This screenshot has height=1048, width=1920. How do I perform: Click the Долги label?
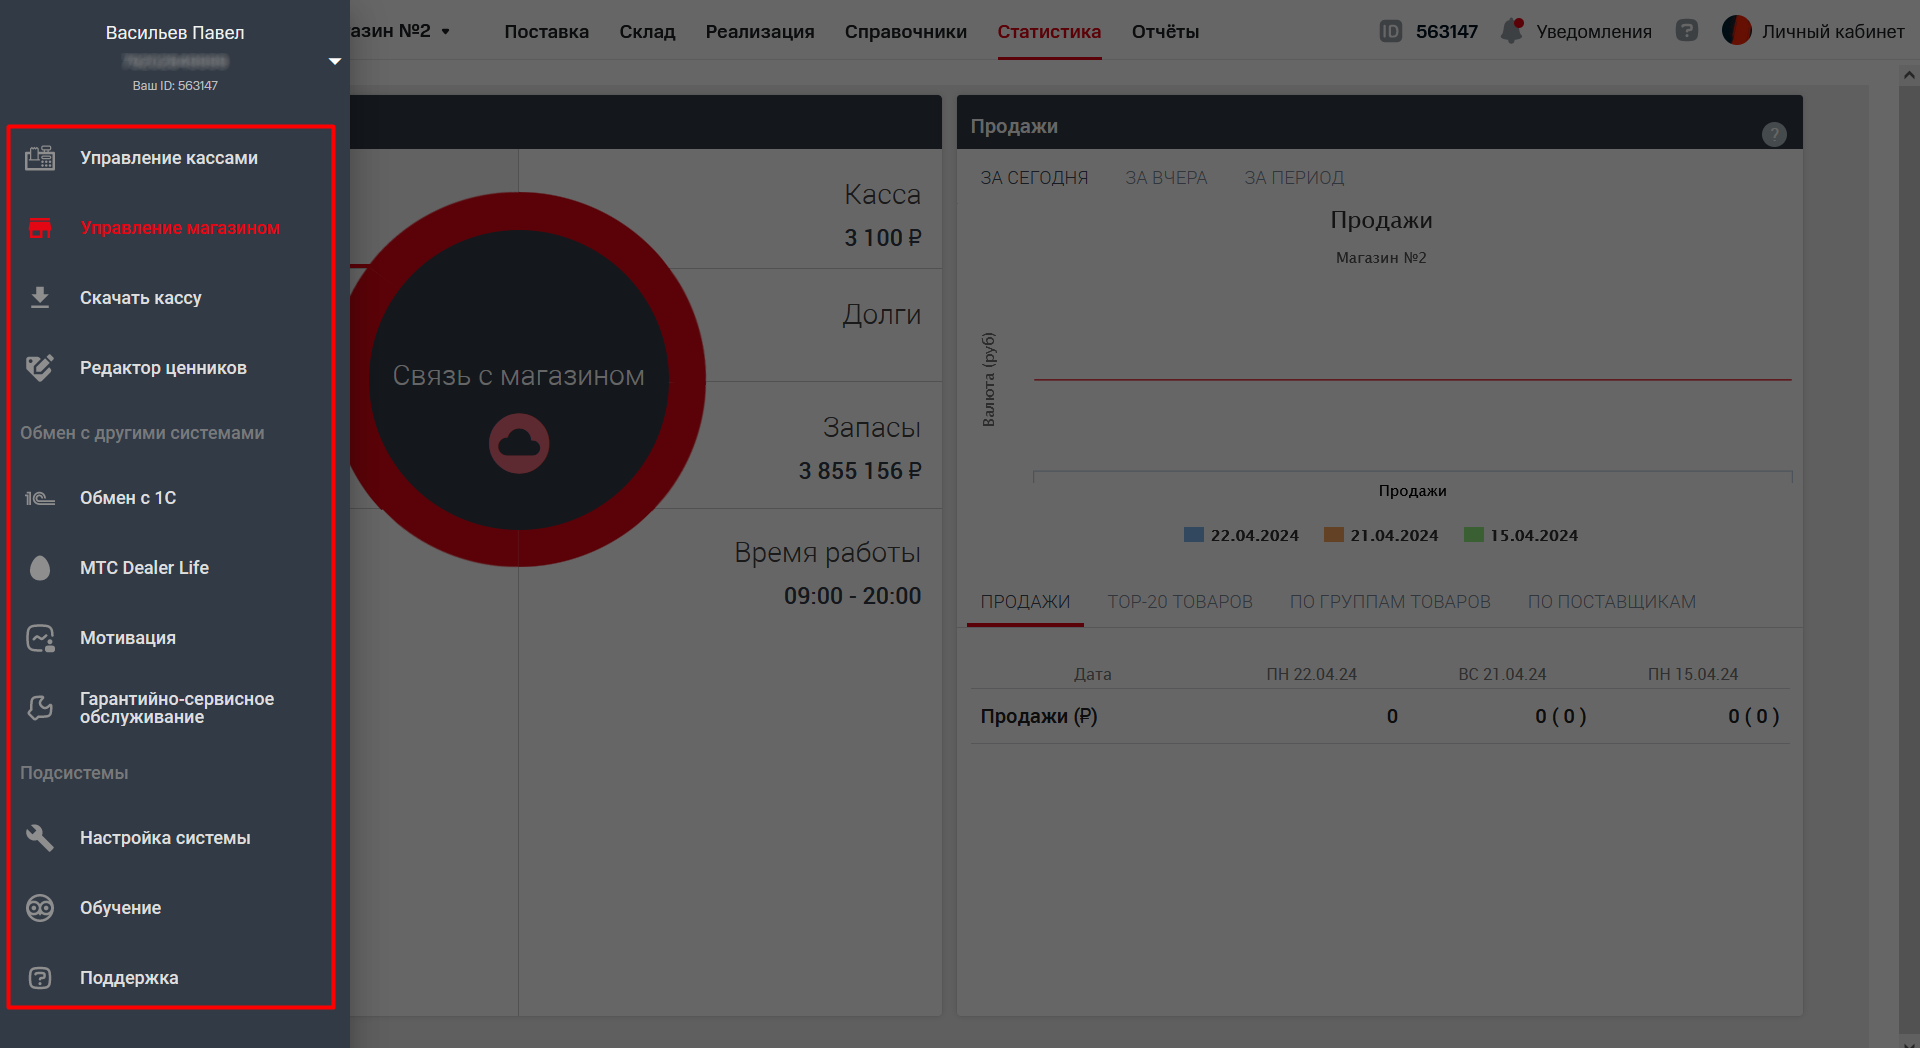click(x=882, y=315)
